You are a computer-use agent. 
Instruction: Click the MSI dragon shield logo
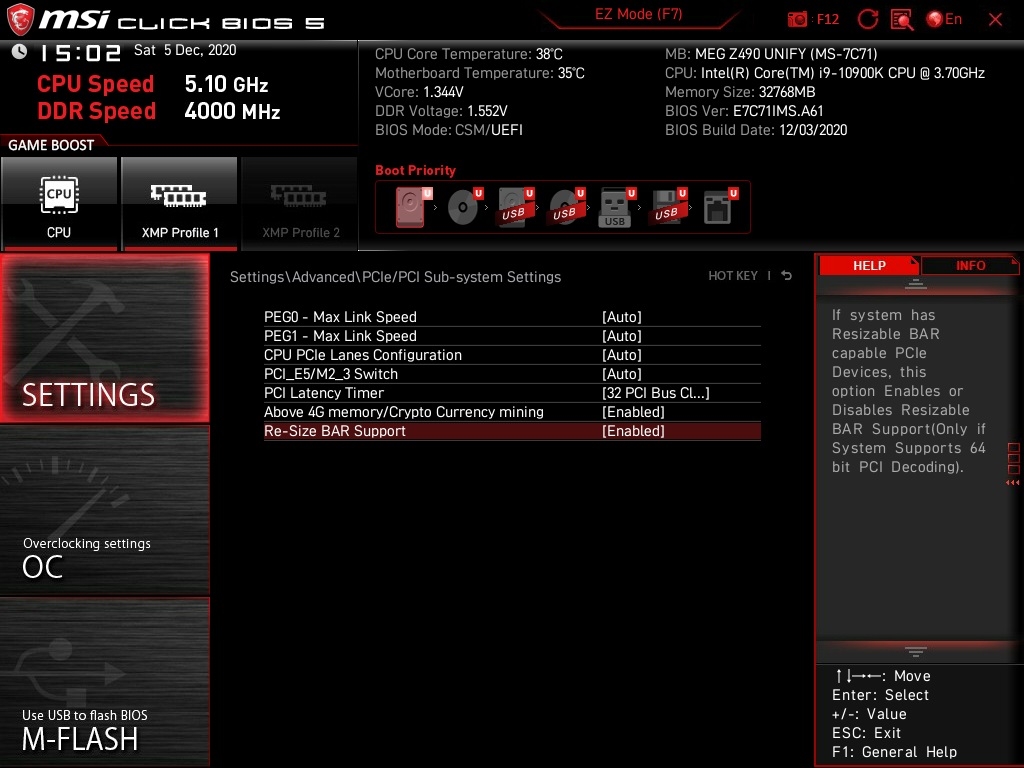click(20, 20)
